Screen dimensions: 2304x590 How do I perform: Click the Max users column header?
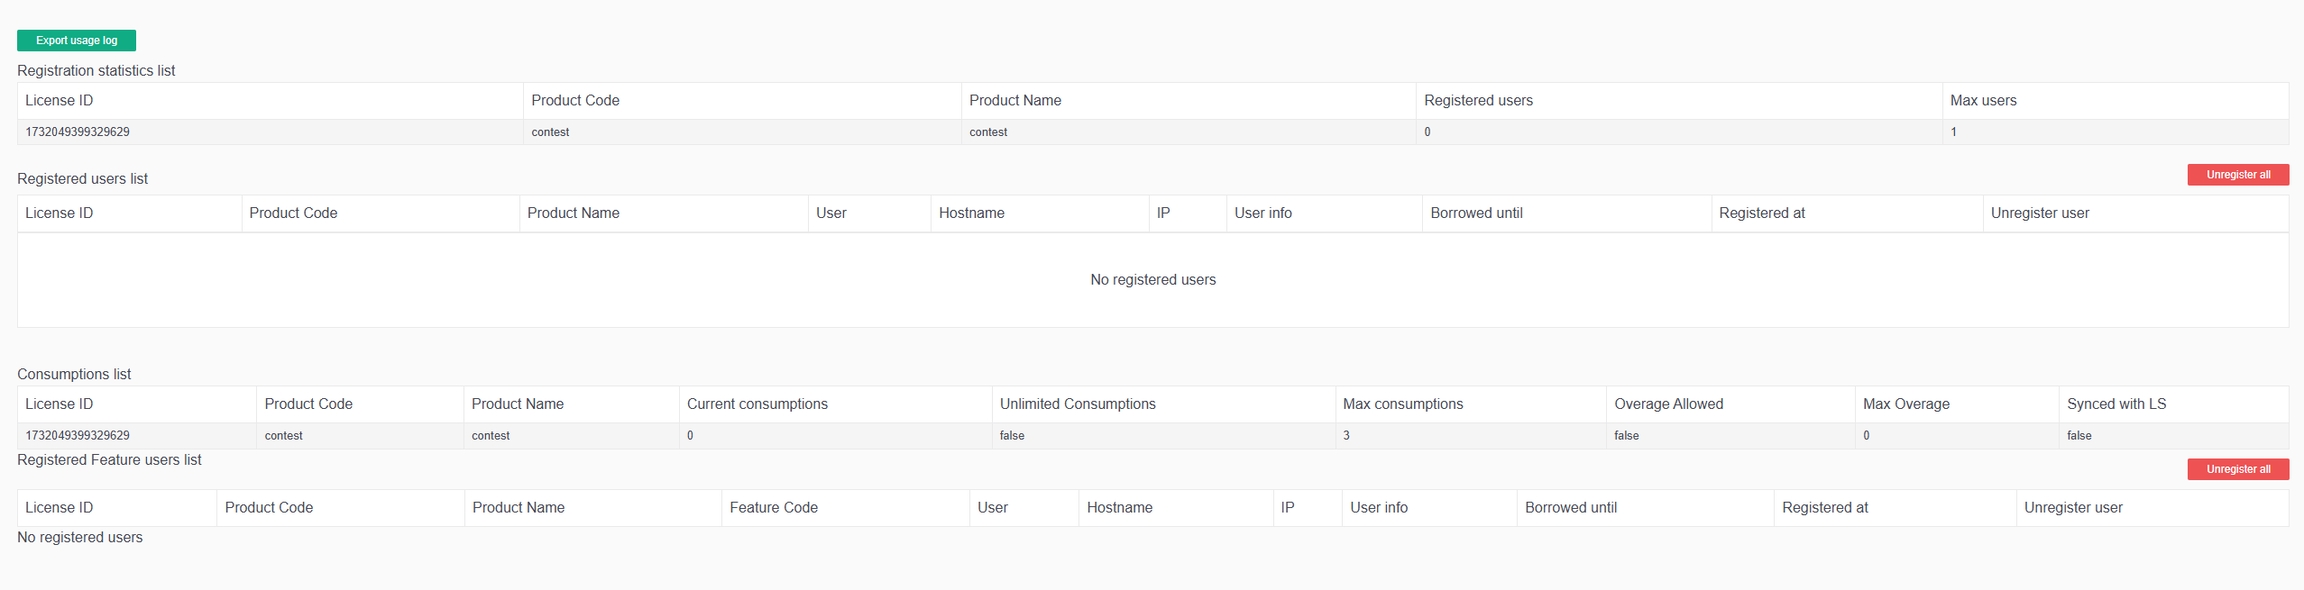click(x=1983, y=101)
